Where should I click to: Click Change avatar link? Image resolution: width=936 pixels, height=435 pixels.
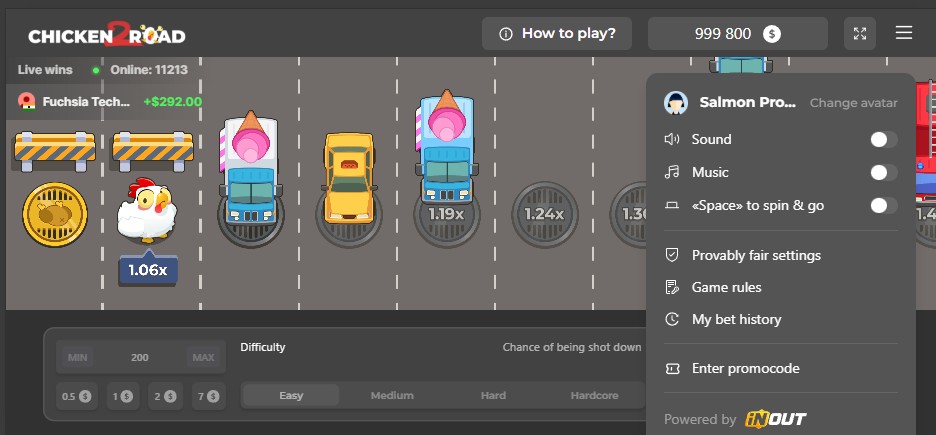853,103
